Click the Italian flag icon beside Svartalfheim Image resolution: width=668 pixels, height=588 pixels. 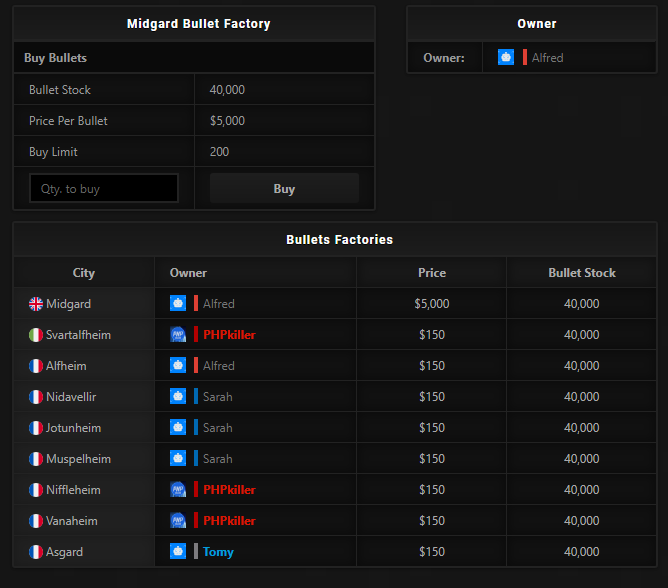coord(36,335)
